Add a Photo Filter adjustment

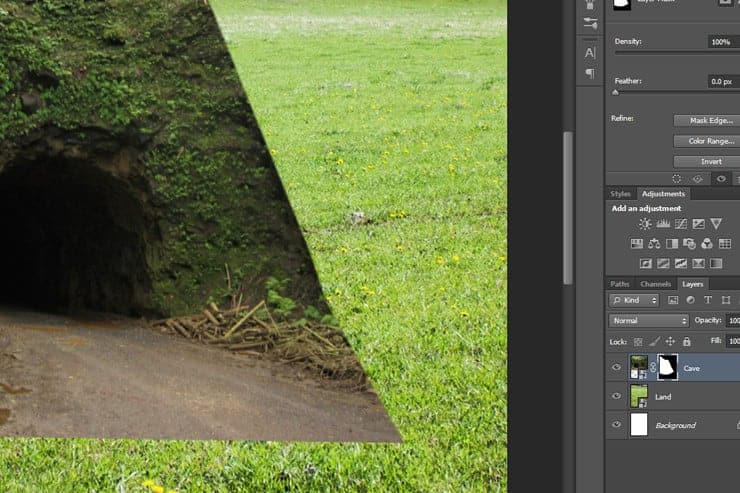(689, 243)
